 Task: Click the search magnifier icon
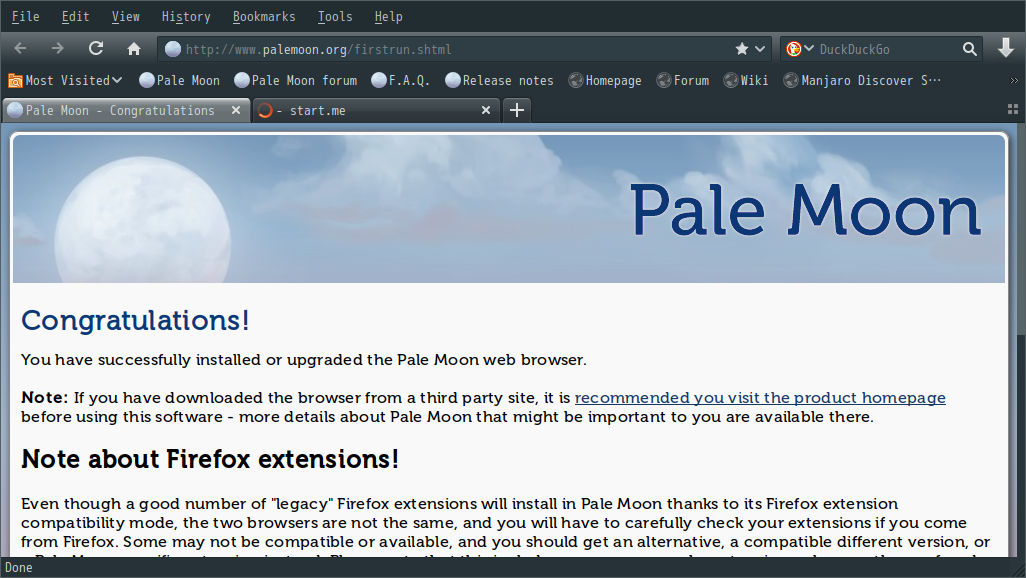click(969, 49)
